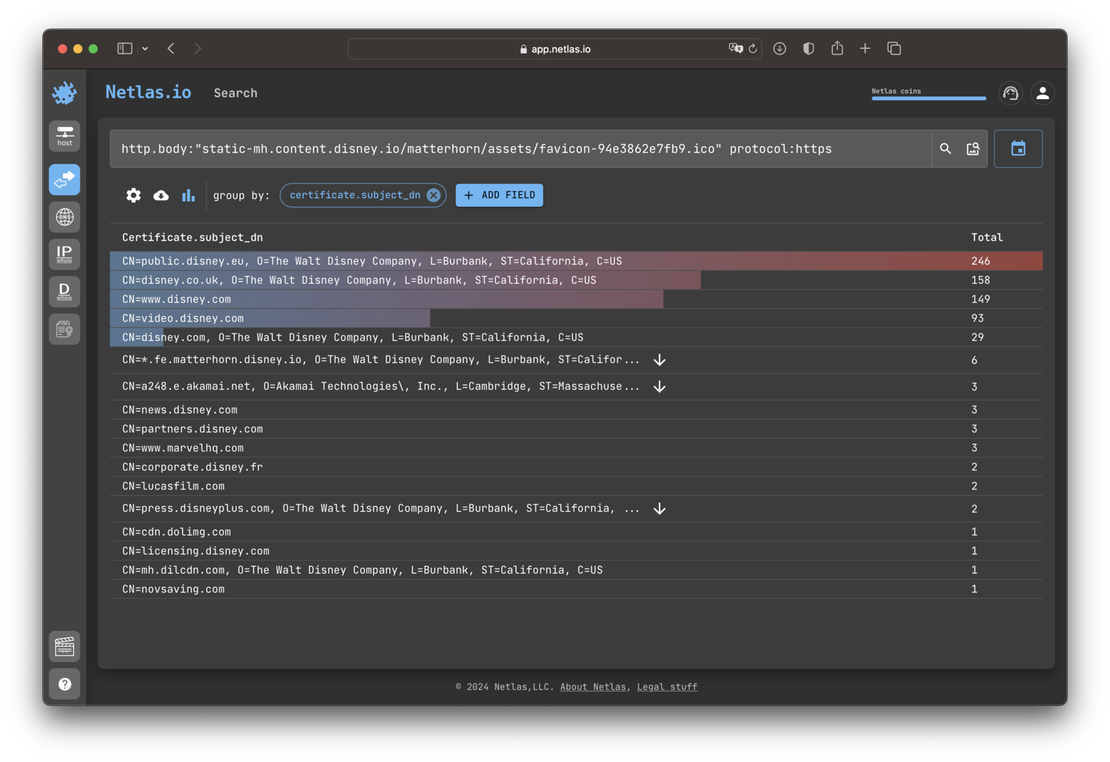Select the Search menu item
Image resolution: width=1110 pixels, height=762 pixels.
[235, 93]
